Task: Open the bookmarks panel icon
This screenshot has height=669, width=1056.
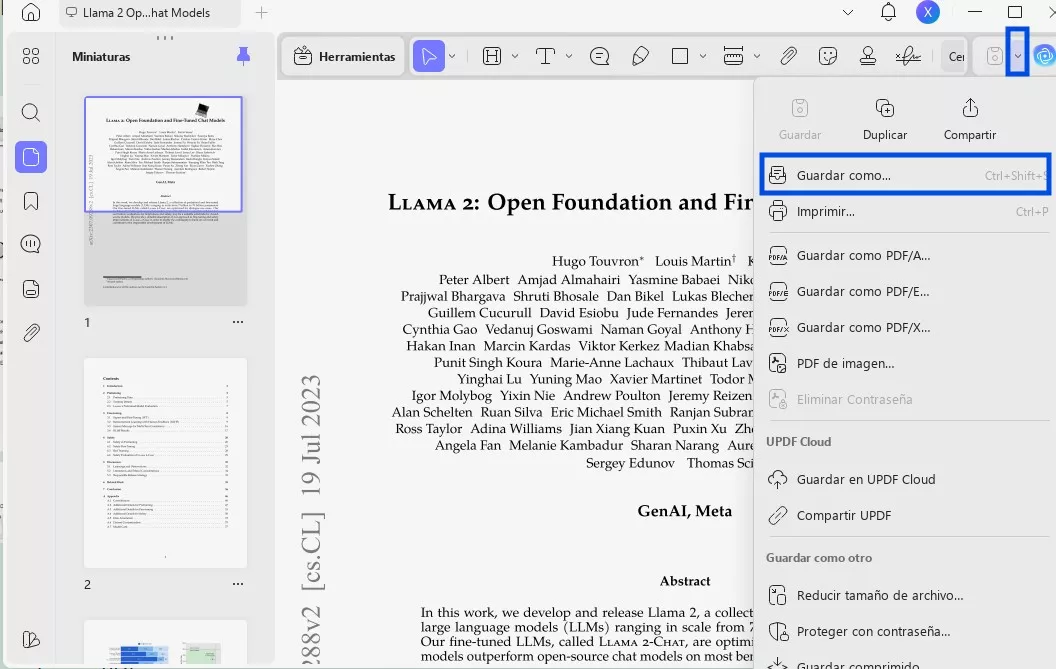Action: pyautogui.click(x=31, y=201)
